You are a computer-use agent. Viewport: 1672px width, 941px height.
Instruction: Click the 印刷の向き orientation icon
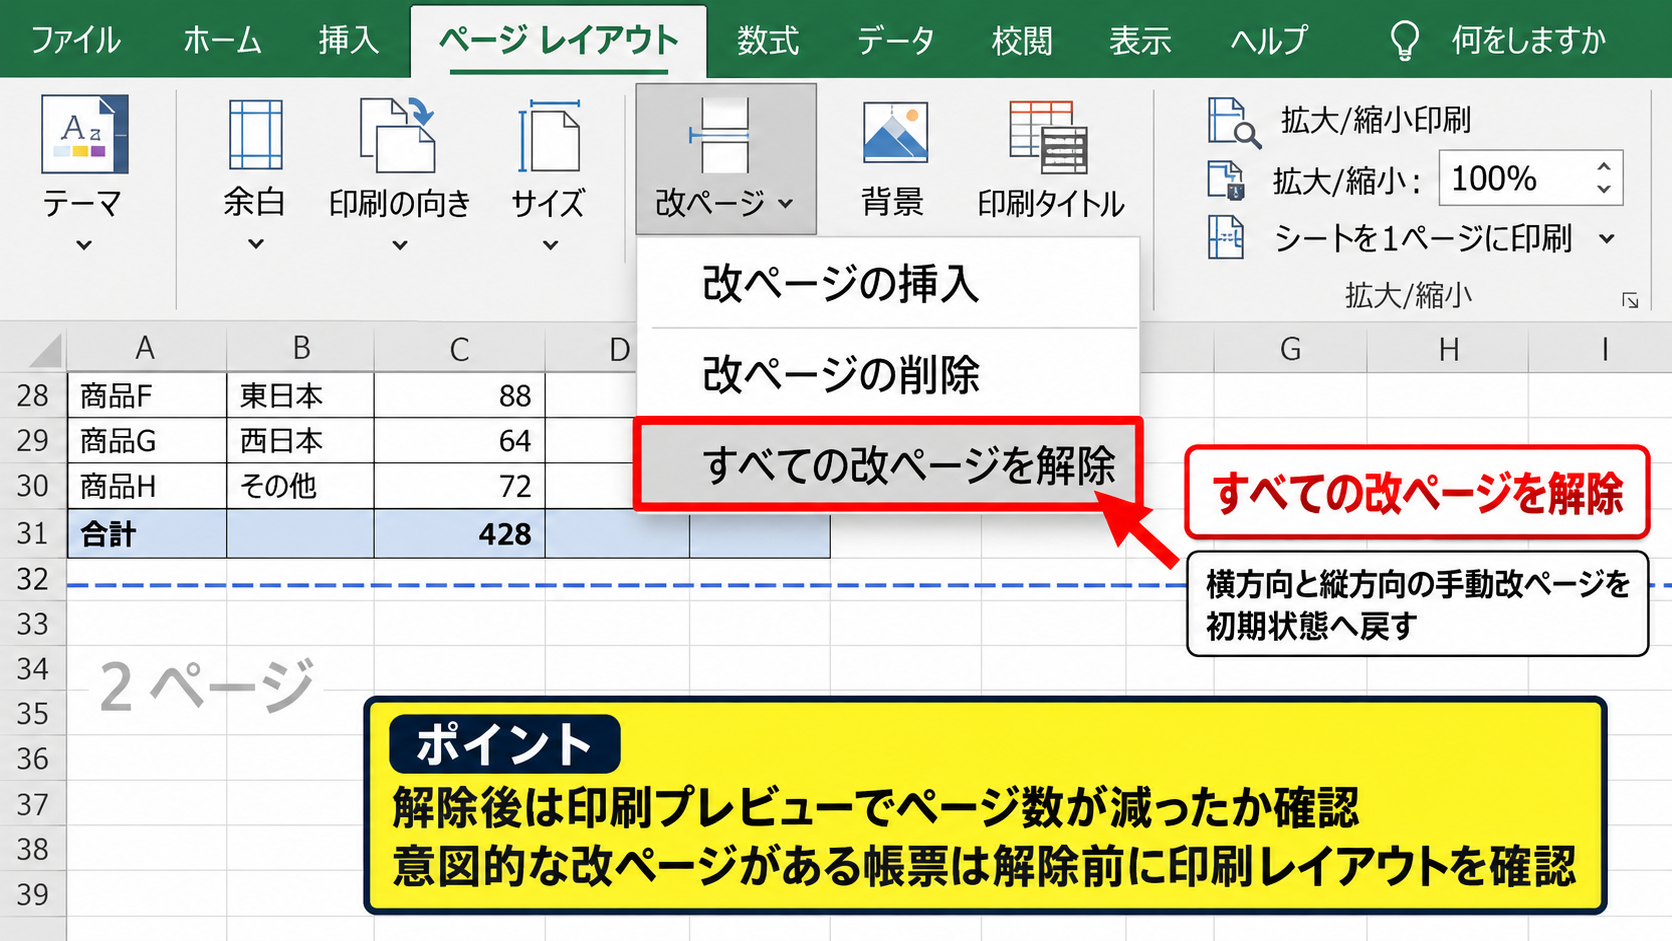click(398, 135)
